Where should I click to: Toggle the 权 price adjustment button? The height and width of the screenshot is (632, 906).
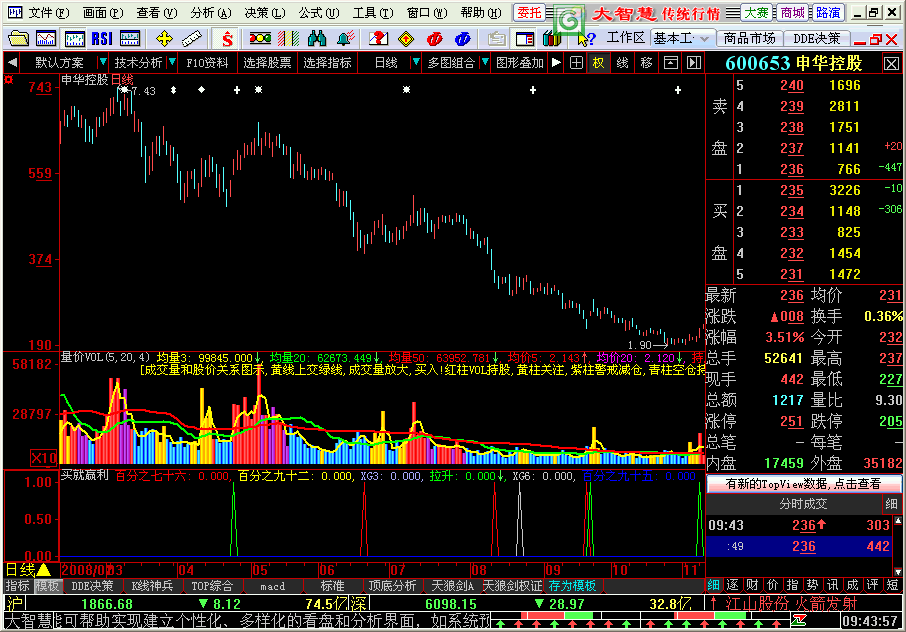tap(599, 62)
